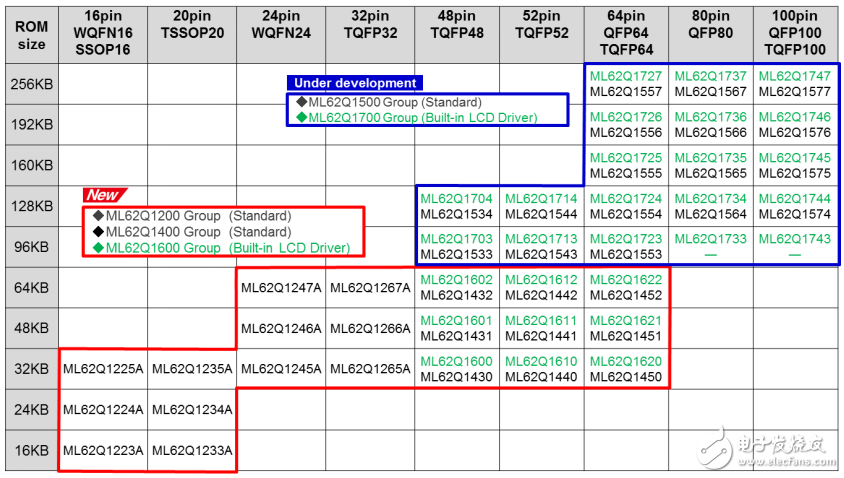The width and height of the screenshot is (844, 478).
Task: Click ML62Q1737 under 80pin QFP80
Action: [x=711, y=76]
